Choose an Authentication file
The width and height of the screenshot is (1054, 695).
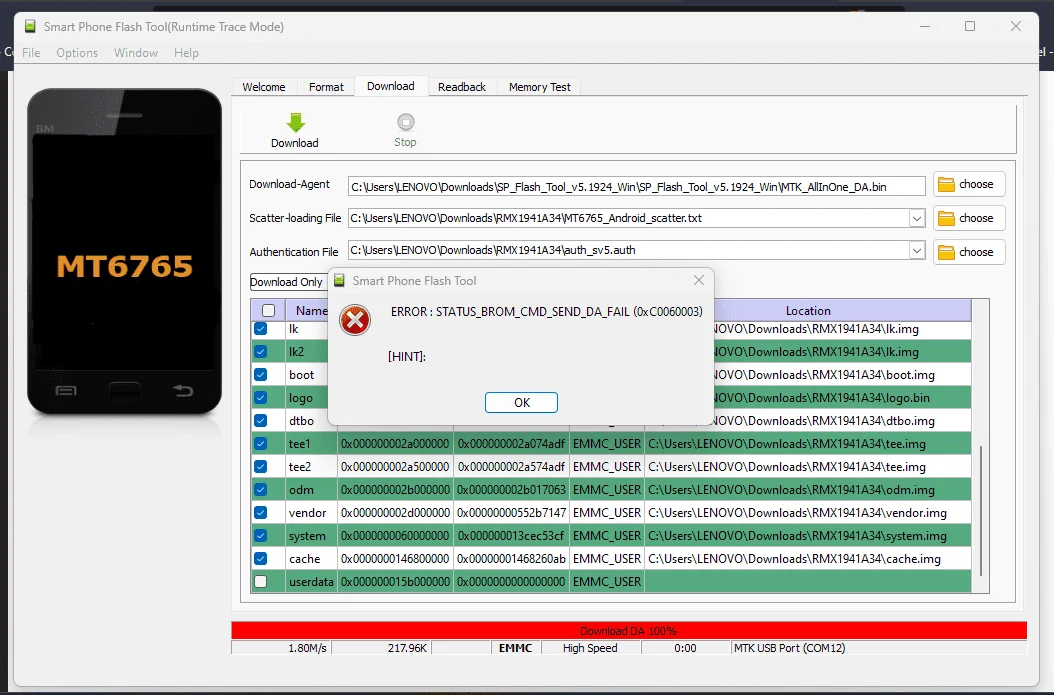[x=969, y=252]
